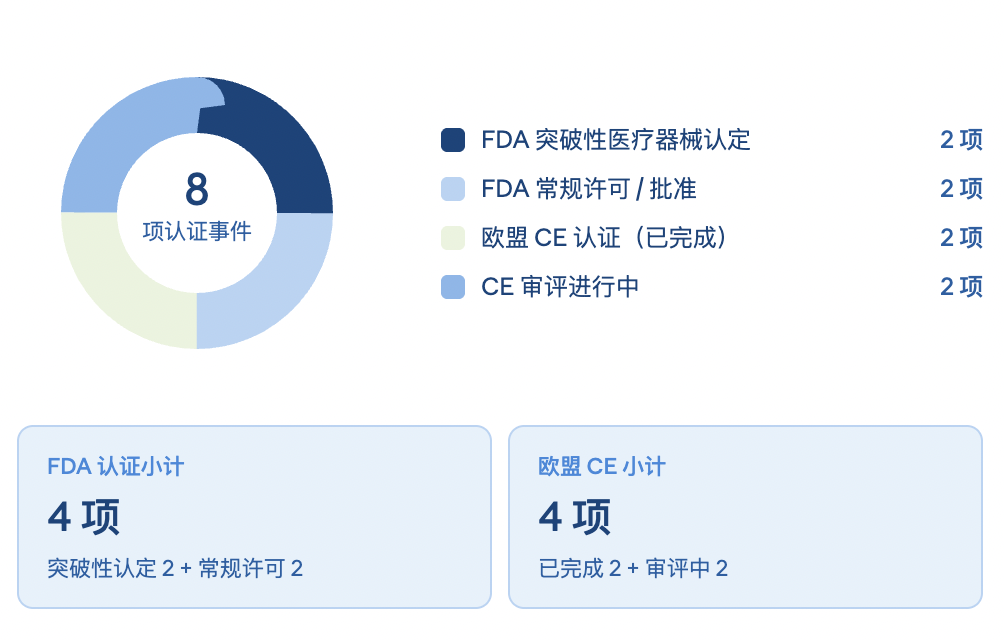
Task: Select the FDA 突破性医疗器械认定 legend label
Action: [x=615, y=140]
